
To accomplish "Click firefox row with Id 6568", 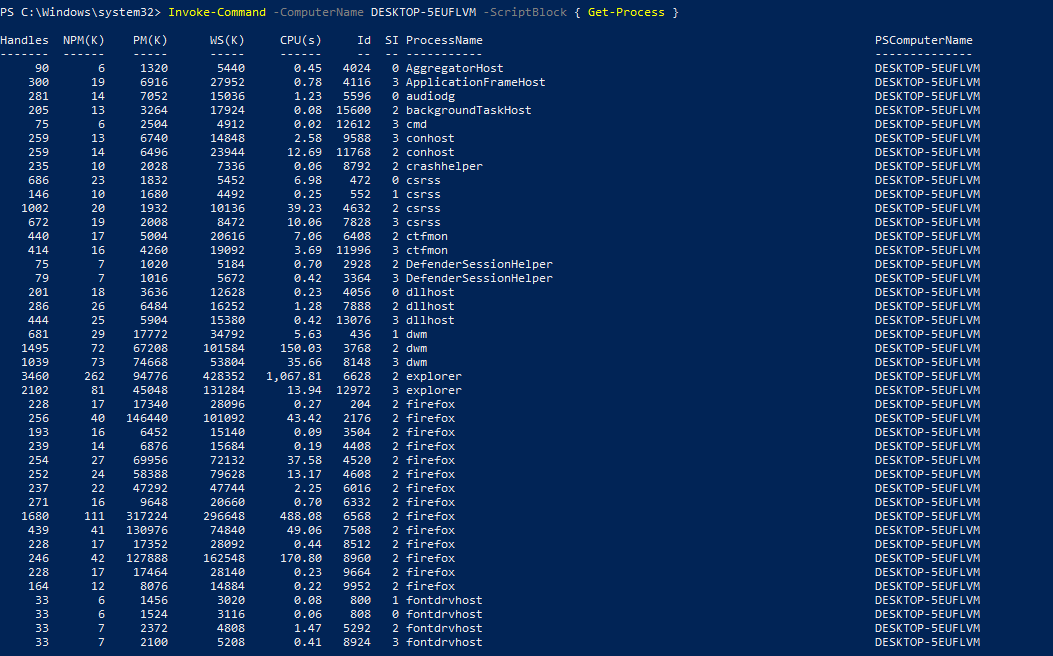I will (490, 516).
